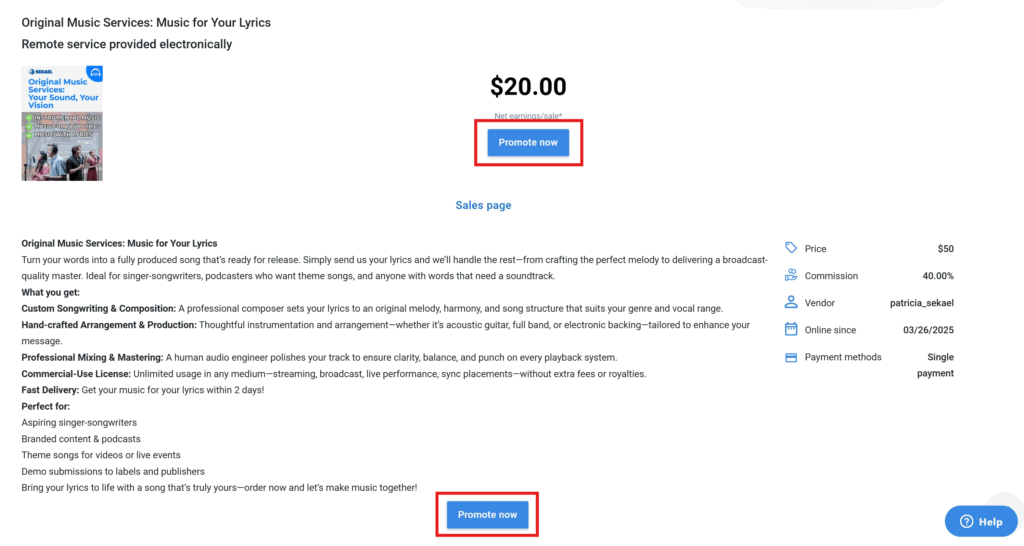Click the Commission 40.00% value
The height and width of the screenshot is (546, 1024).
[x=938, y=276]
